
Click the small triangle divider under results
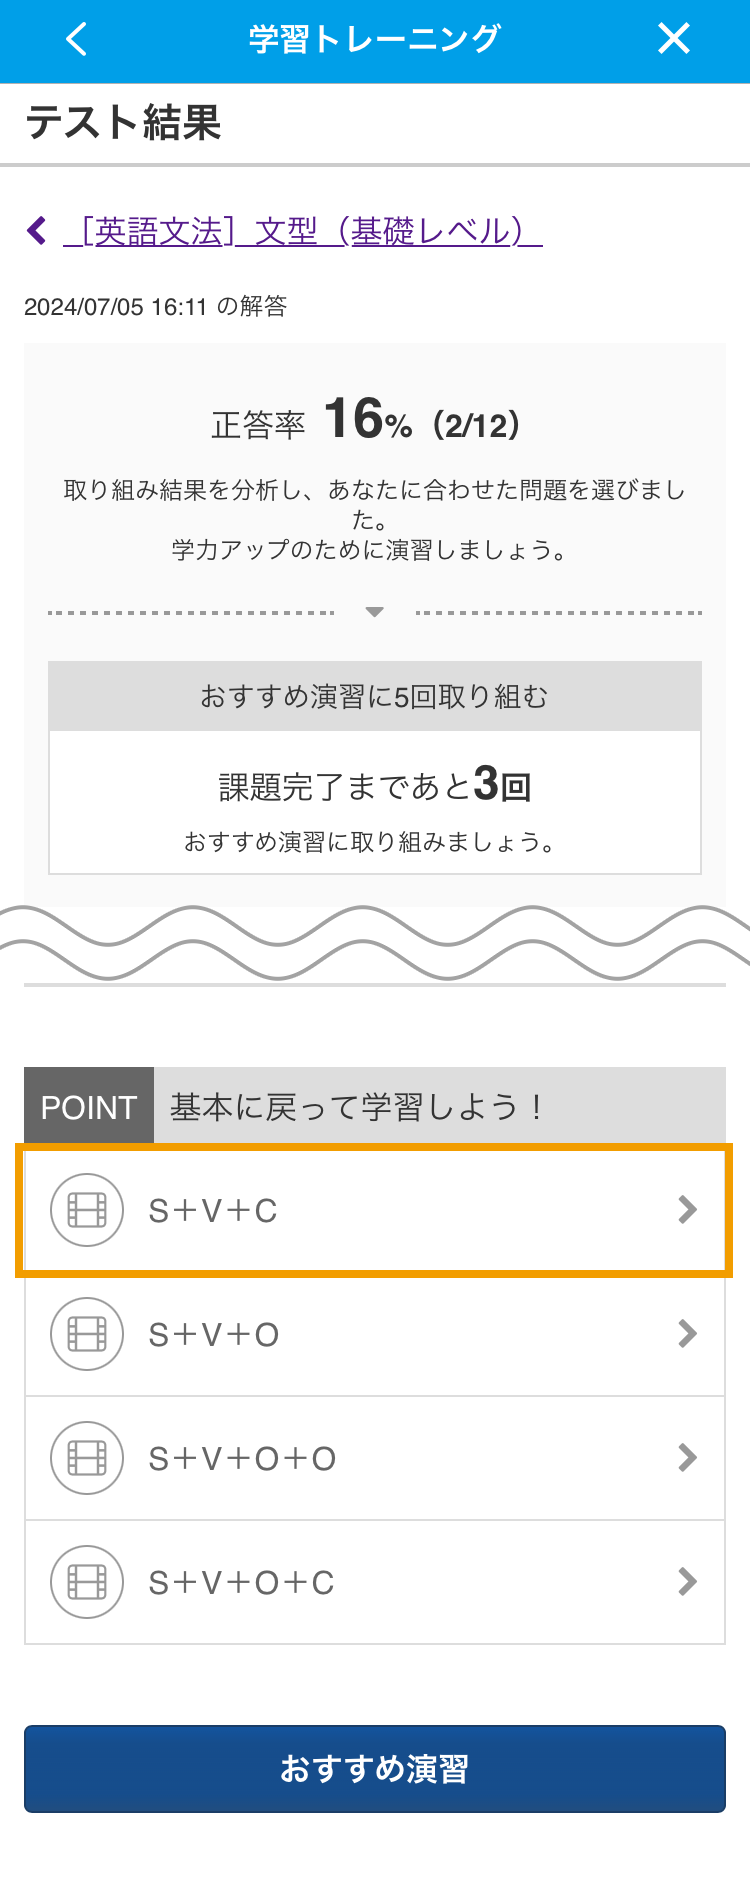375,612
